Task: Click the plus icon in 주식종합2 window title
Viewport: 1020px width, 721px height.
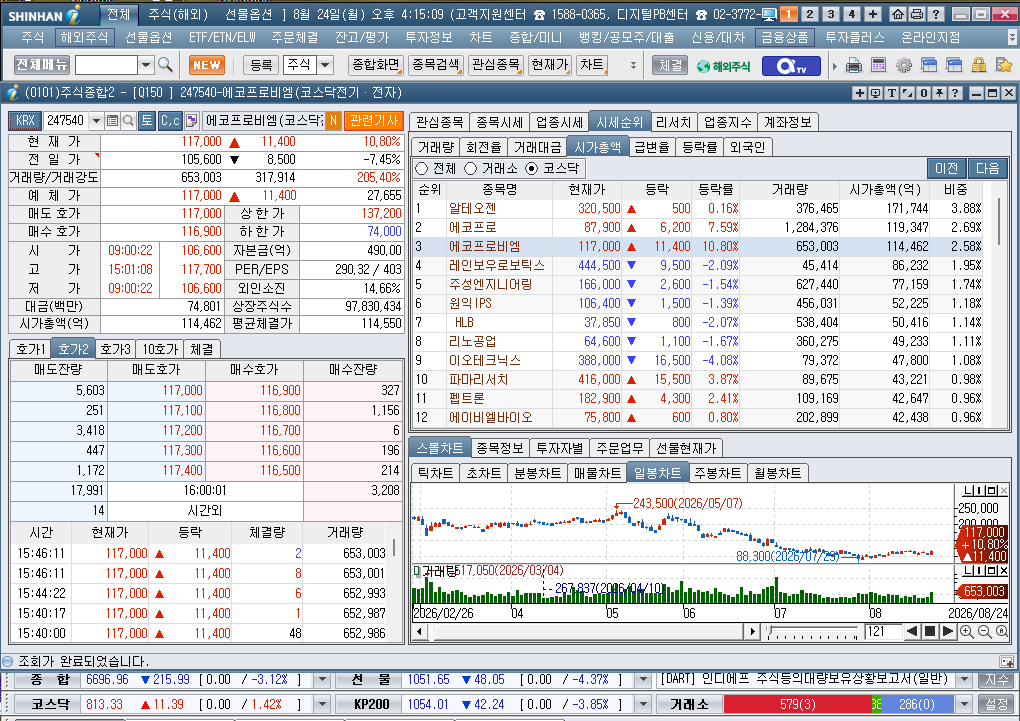Action: [859, 93]
